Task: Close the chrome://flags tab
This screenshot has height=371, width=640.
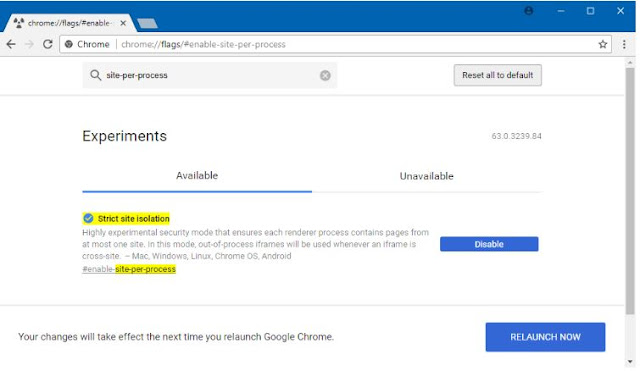Action: pos(123,23)
